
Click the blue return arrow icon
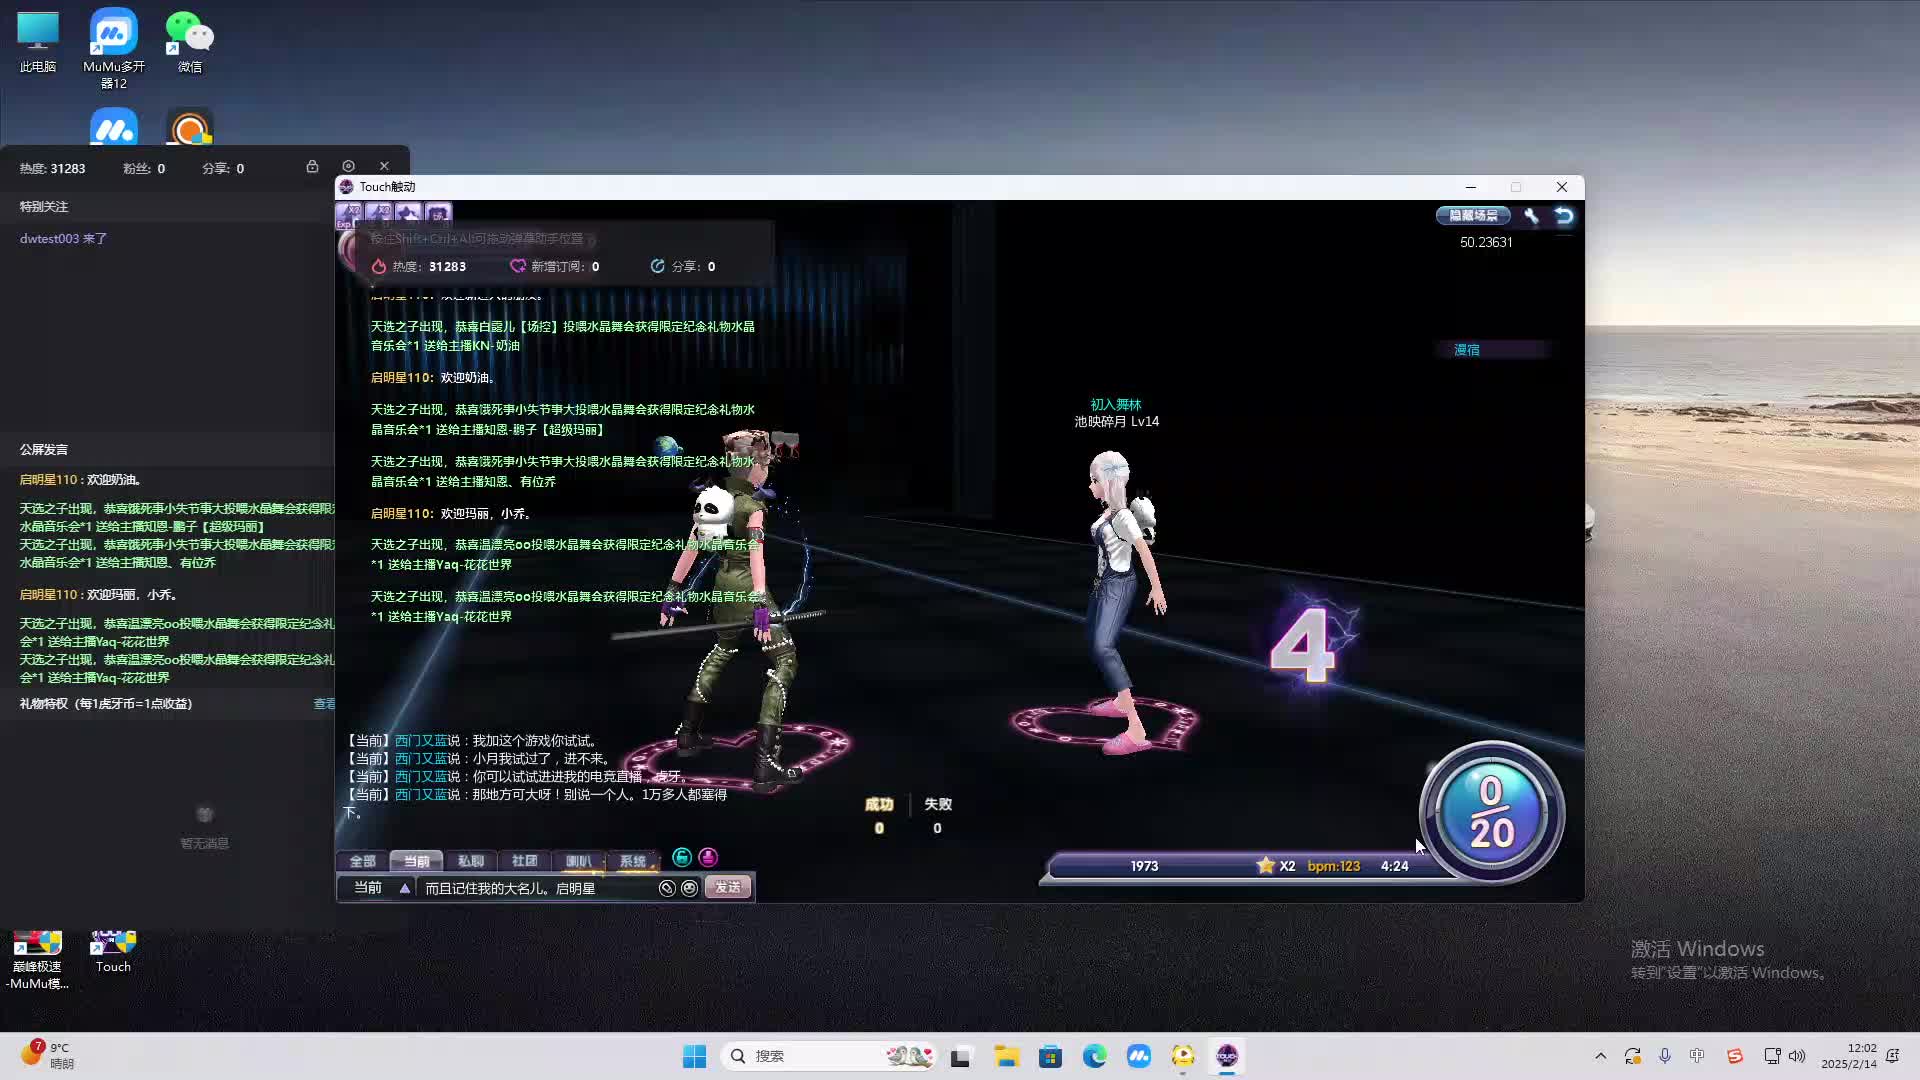pyautogui.click(x=1564, y=216)
